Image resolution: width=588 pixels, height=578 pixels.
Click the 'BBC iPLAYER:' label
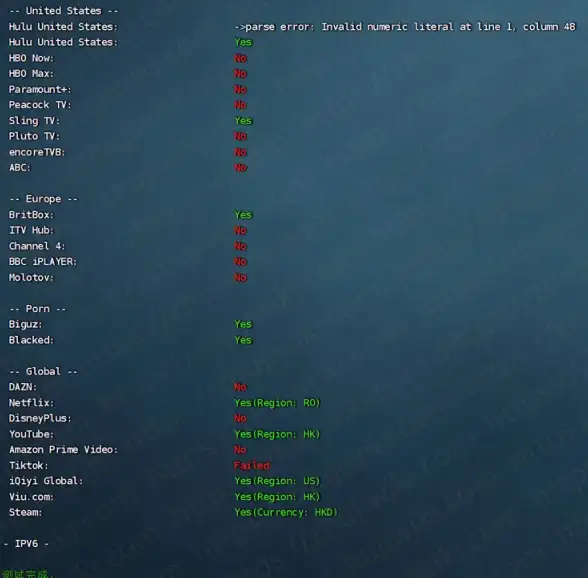click(43, 262)
